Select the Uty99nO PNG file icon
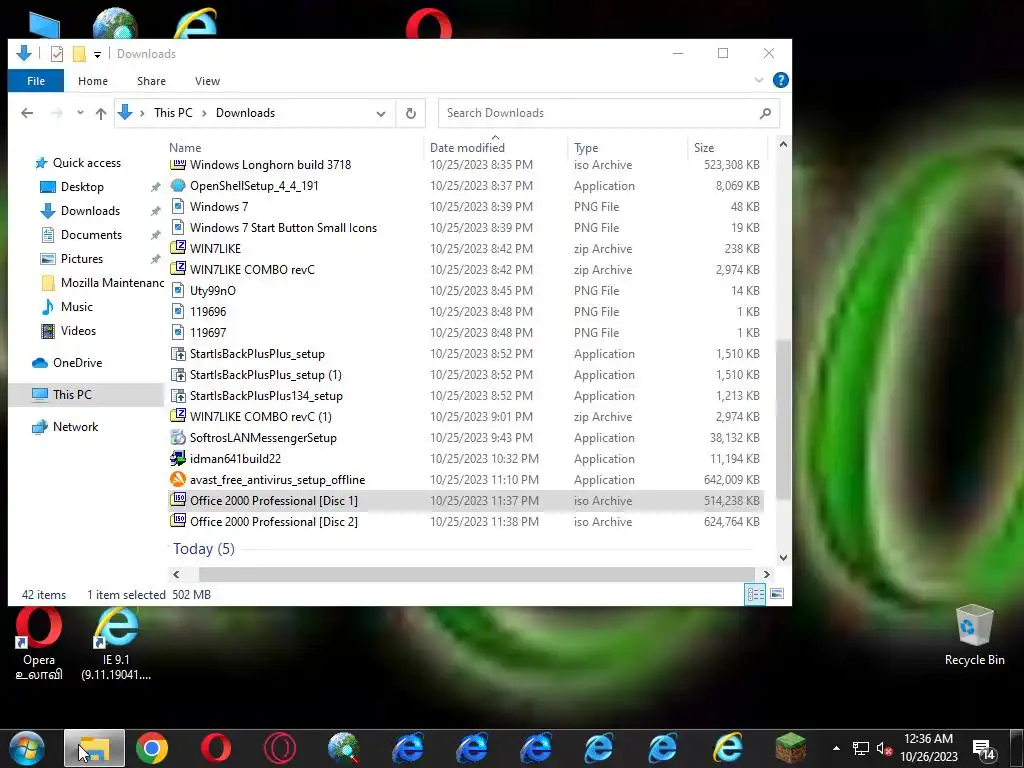This screenshot has width=1024, height=768. [x=178, y=291]
